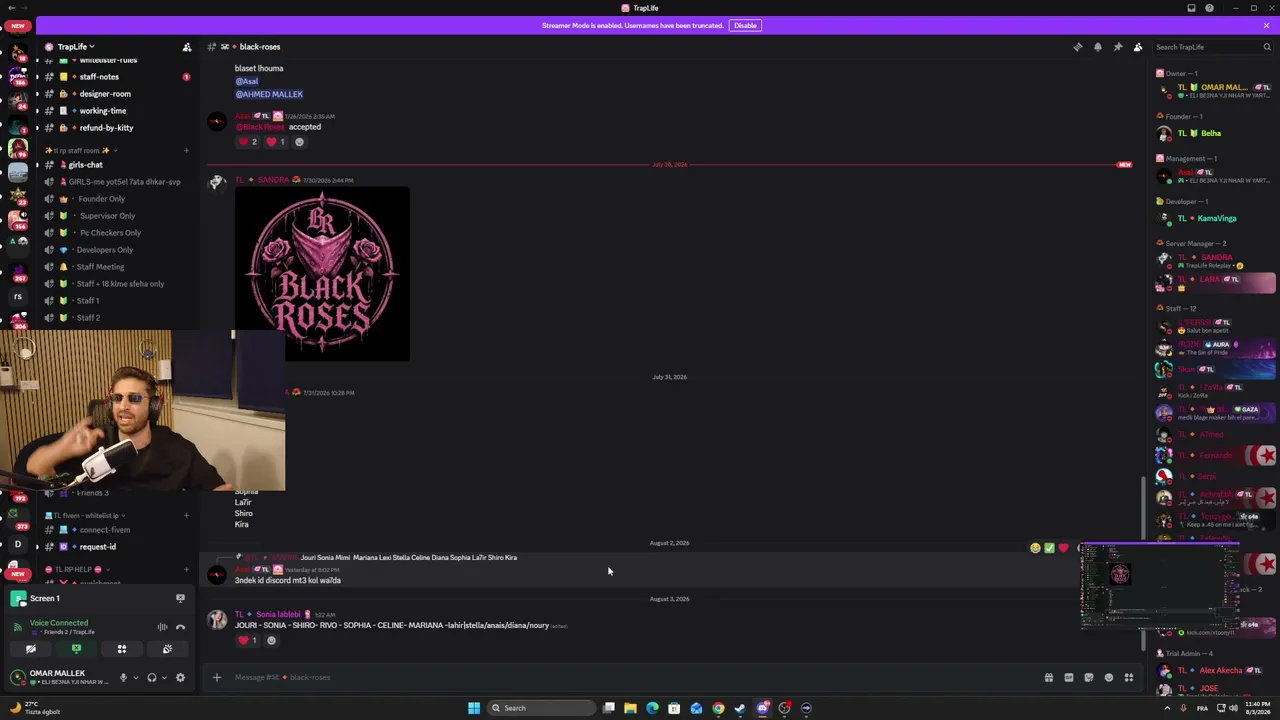The image size is (1280, 720).
Task: Open the Threads icon in channel header
Action: click(1077, 47)
